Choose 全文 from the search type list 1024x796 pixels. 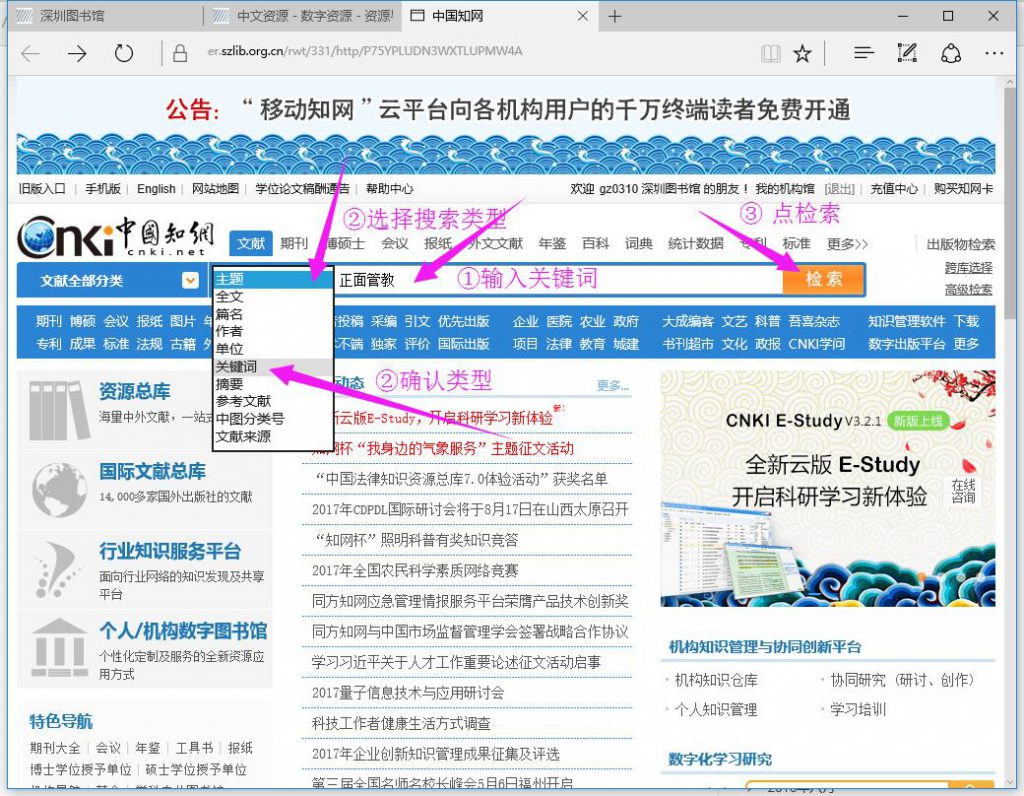pos(229,297)
